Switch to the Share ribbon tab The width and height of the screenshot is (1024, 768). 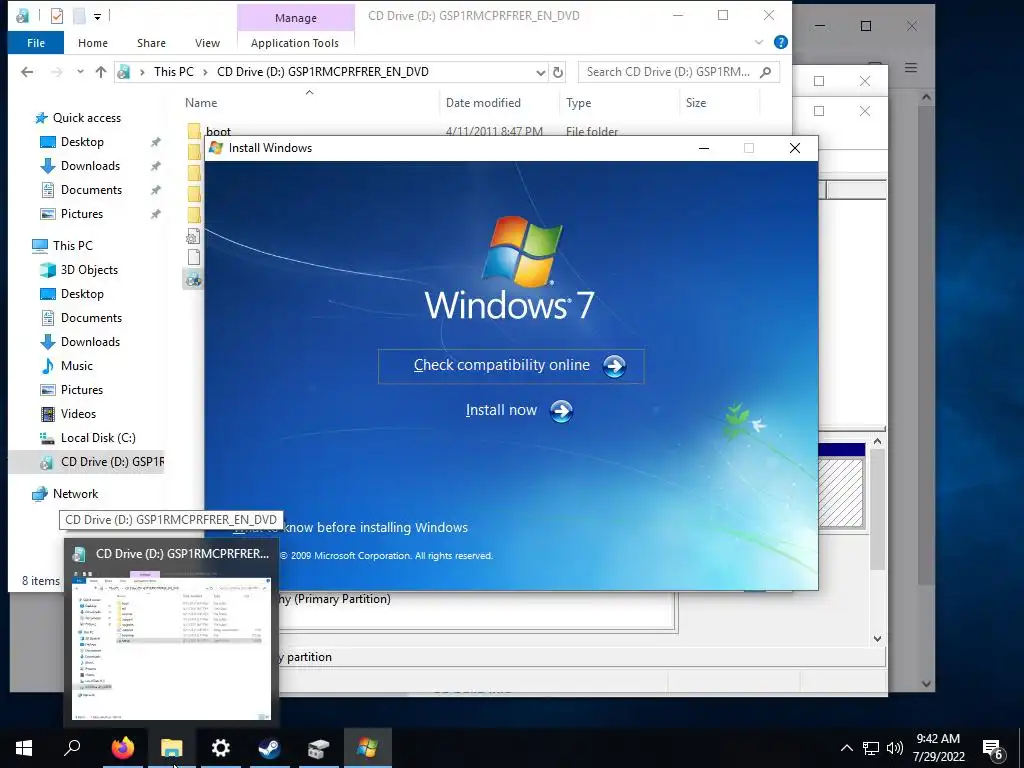[x=152, y=43]
